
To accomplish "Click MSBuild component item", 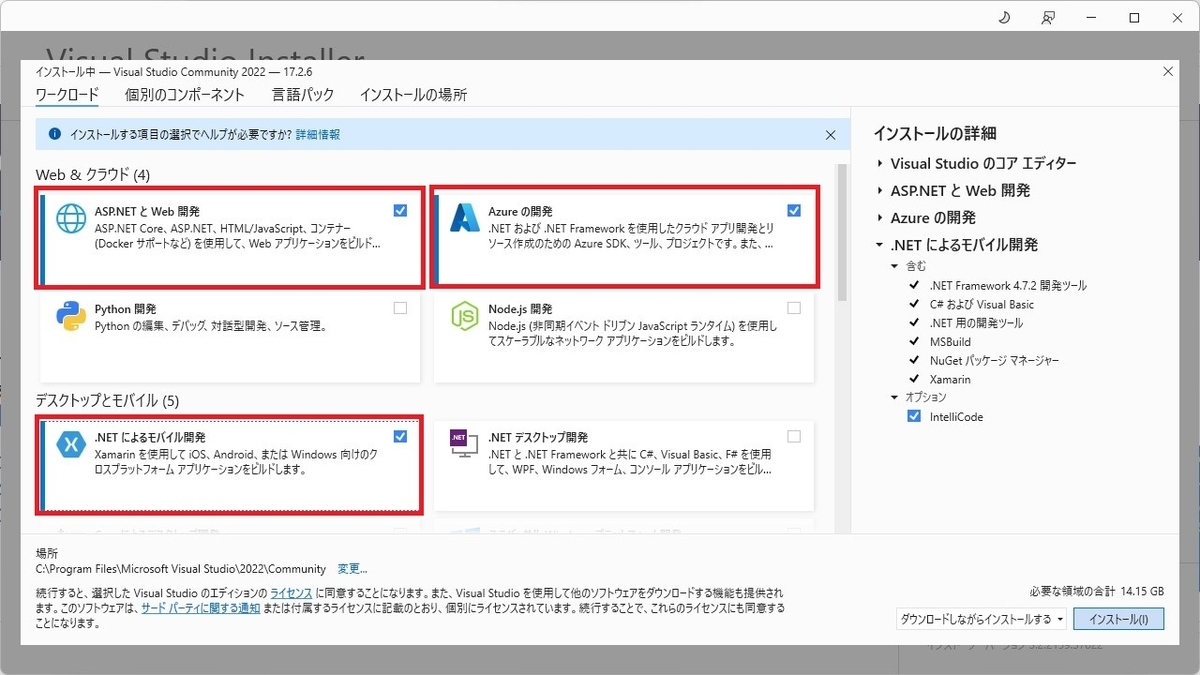I will [950, 342].
